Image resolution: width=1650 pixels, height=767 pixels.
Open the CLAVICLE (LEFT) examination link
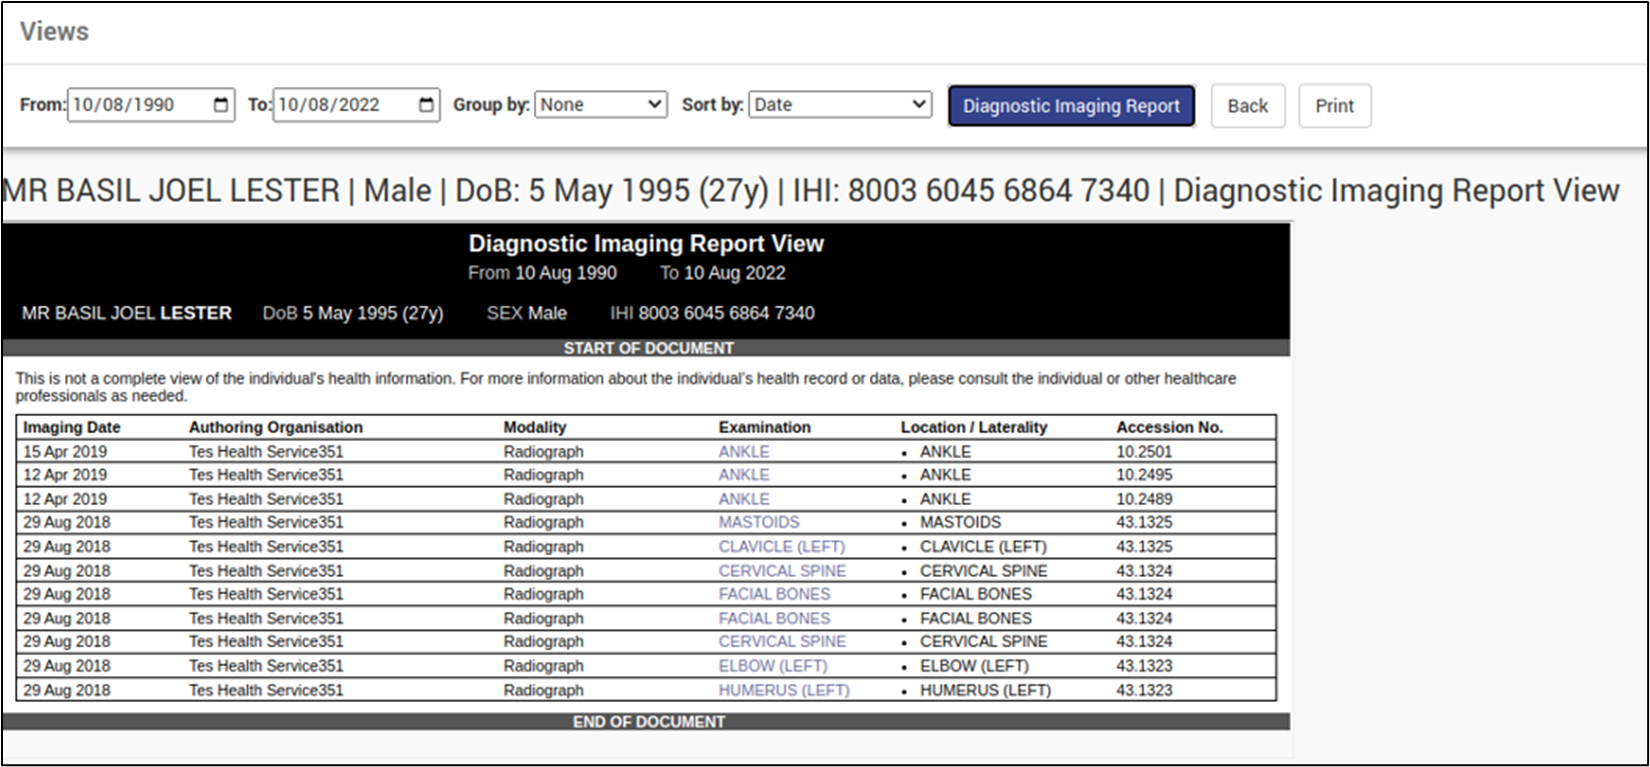782,547
